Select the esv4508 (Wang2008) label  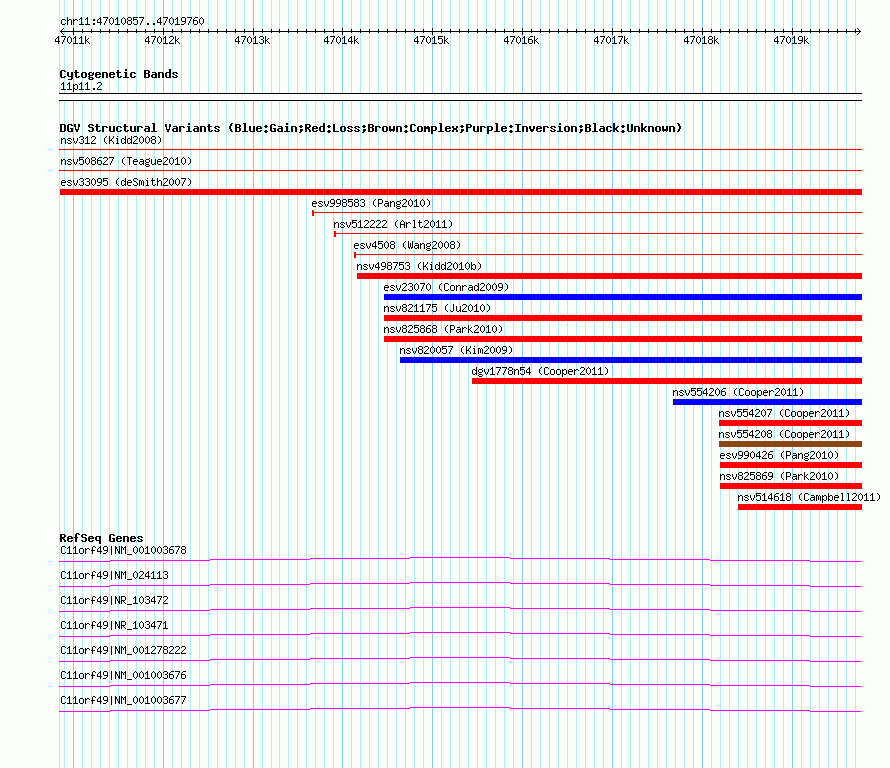click(407, 245)
